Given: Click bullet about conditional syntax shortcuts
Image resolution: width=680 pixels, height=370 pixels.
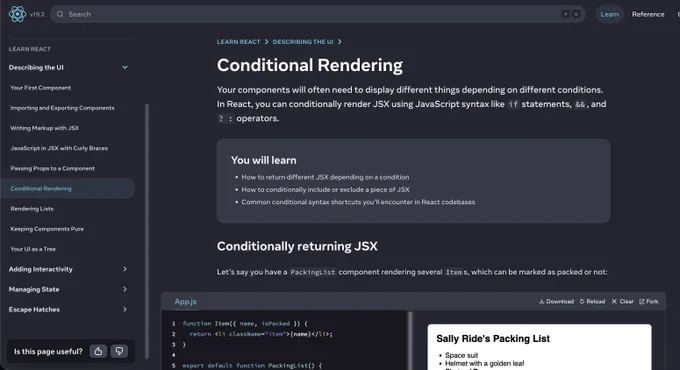Looking at the screenshot, I should click(358, 202).
